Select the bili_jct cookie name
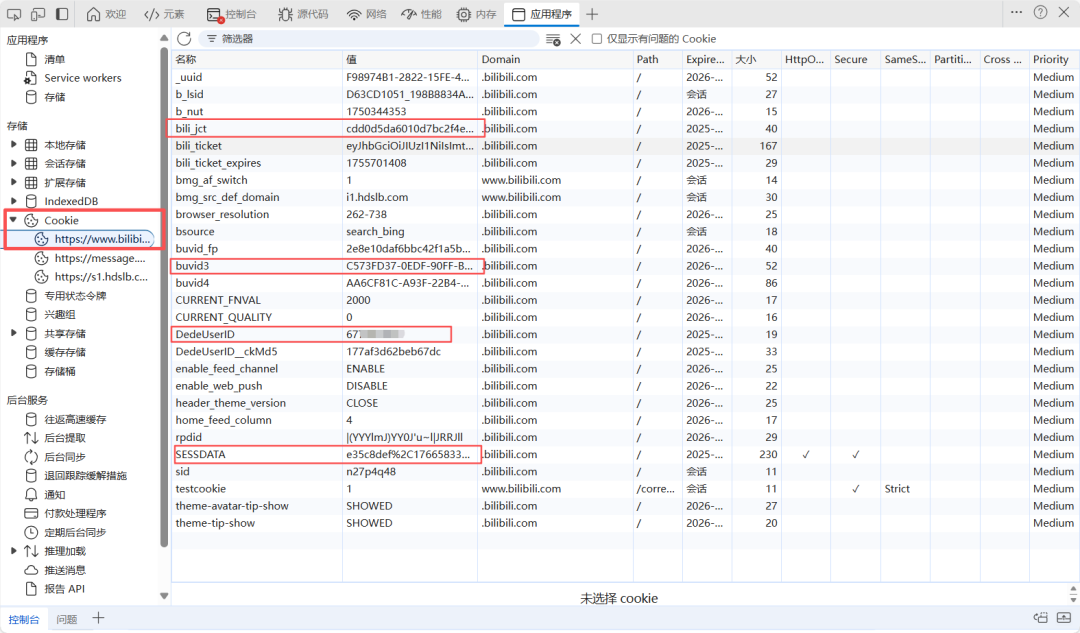The width and height of the screenshot is (1080, 633). coord(191,129)
